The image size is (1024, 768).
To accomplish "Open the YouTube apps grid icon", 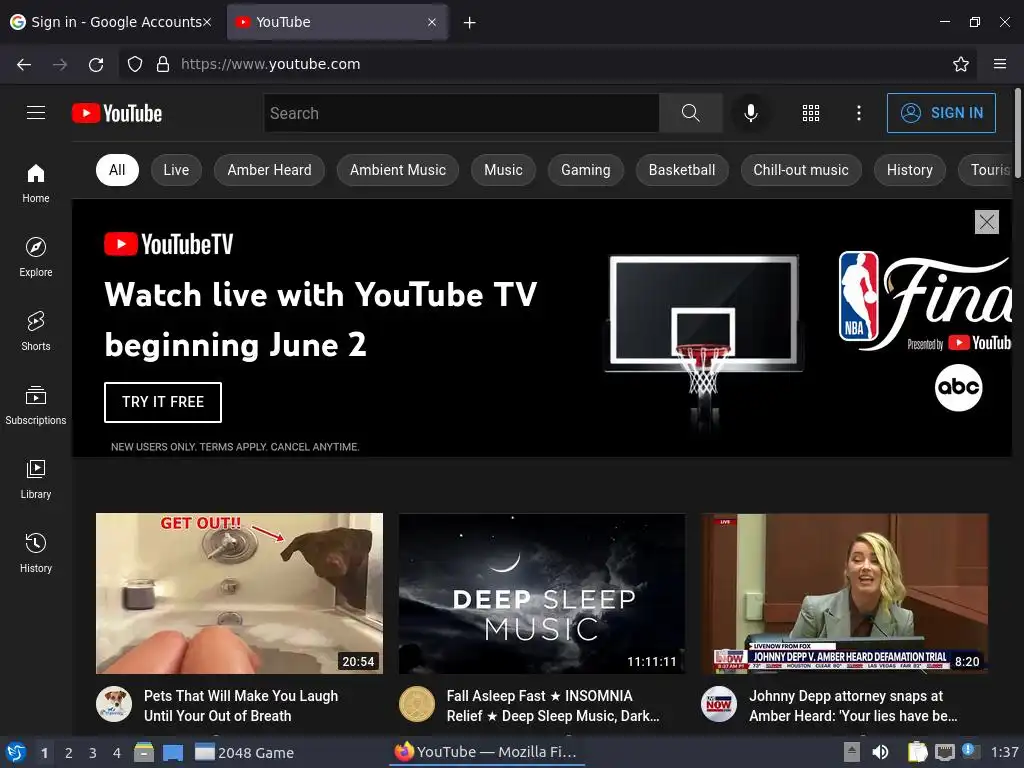I will click(810, 113).
